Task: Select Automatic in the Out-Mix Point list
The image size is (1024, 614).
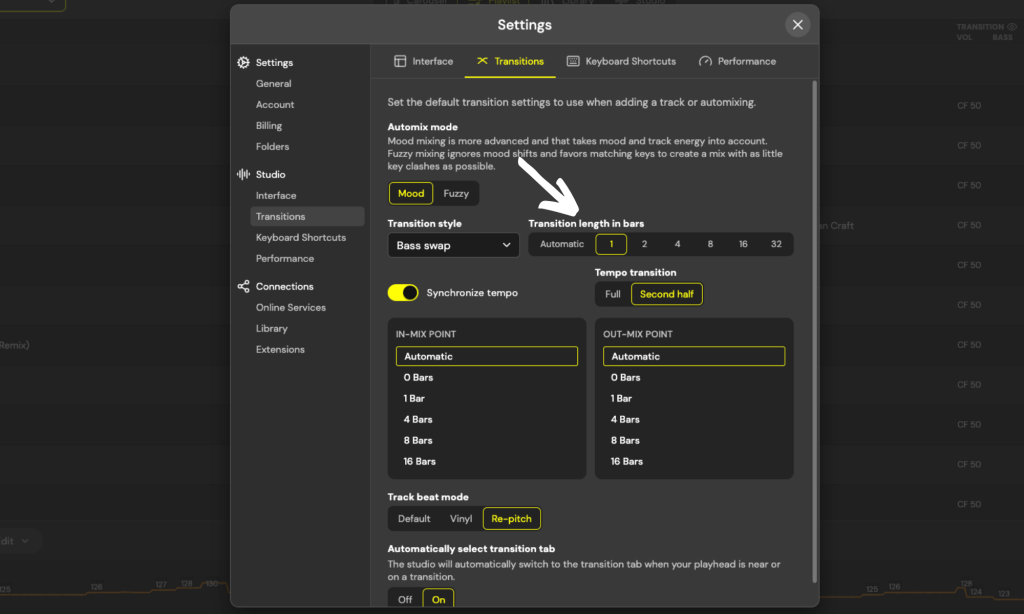Action: coord(694,356)
